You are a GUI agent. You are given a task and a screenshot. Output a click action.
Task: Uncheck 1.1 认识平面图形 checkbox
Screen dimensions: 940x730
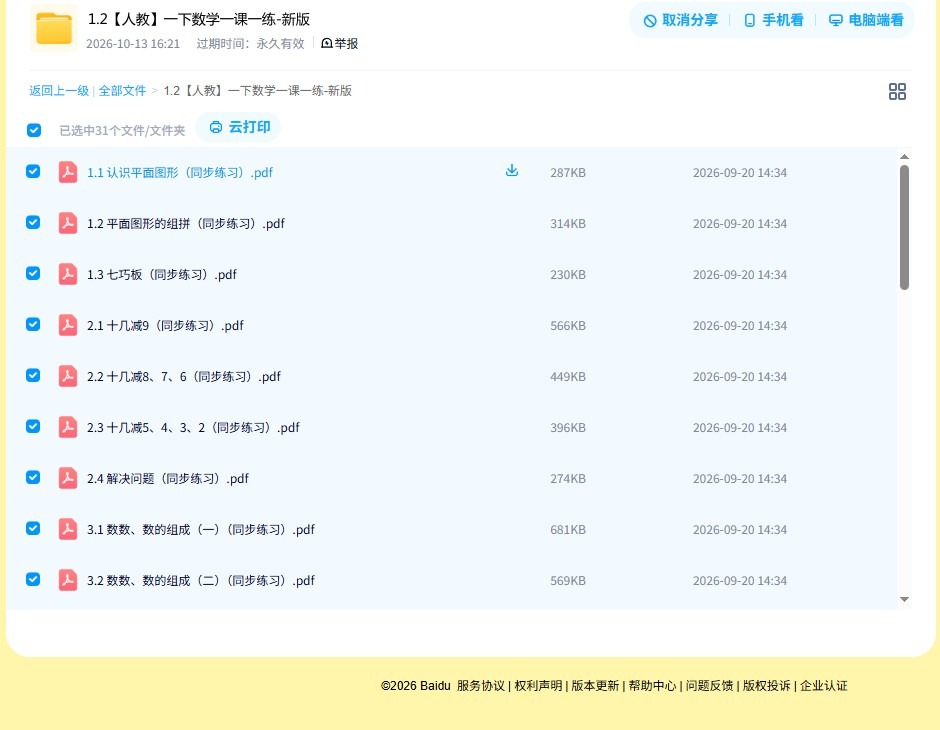[x=33, y=171]
